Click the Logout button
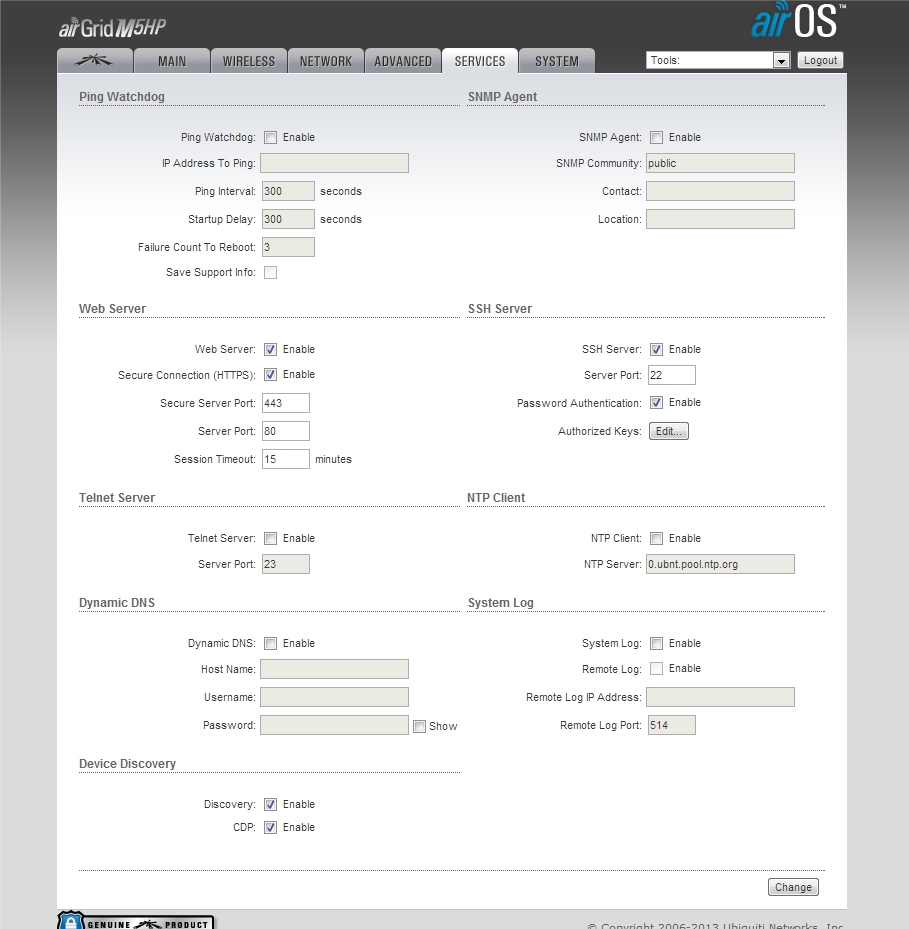The width and height of the screenshot is (909, 929). point(820,60)
